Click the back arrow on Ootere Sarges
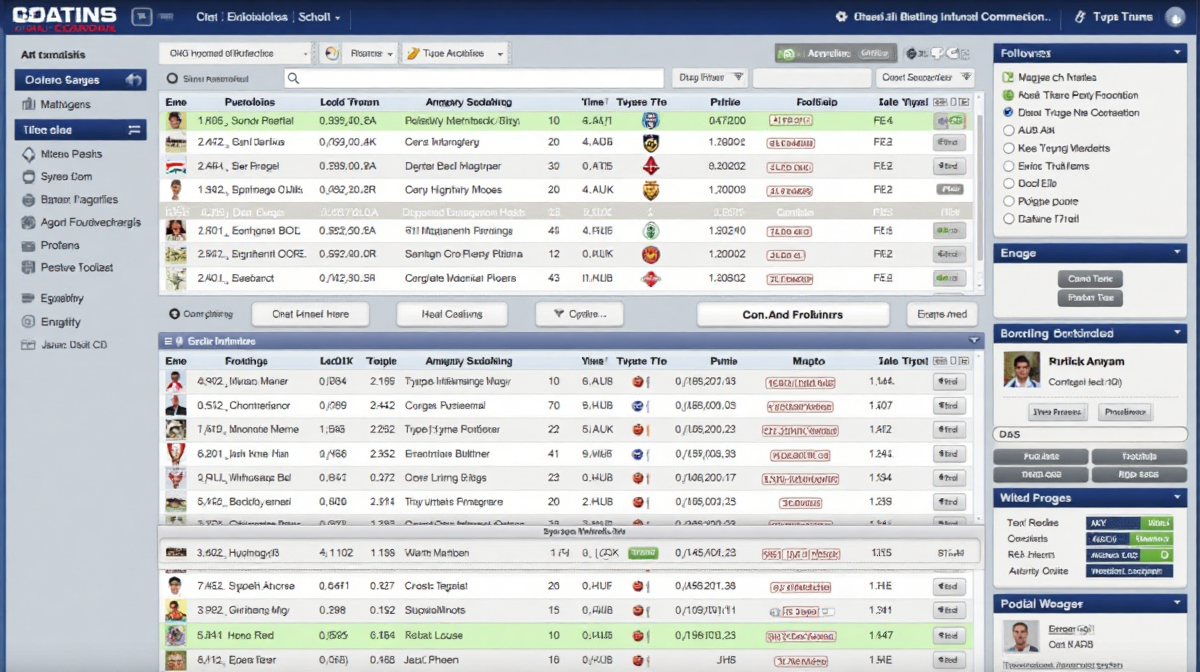This screenshot has width=1200, height=672. click(133, 80)
